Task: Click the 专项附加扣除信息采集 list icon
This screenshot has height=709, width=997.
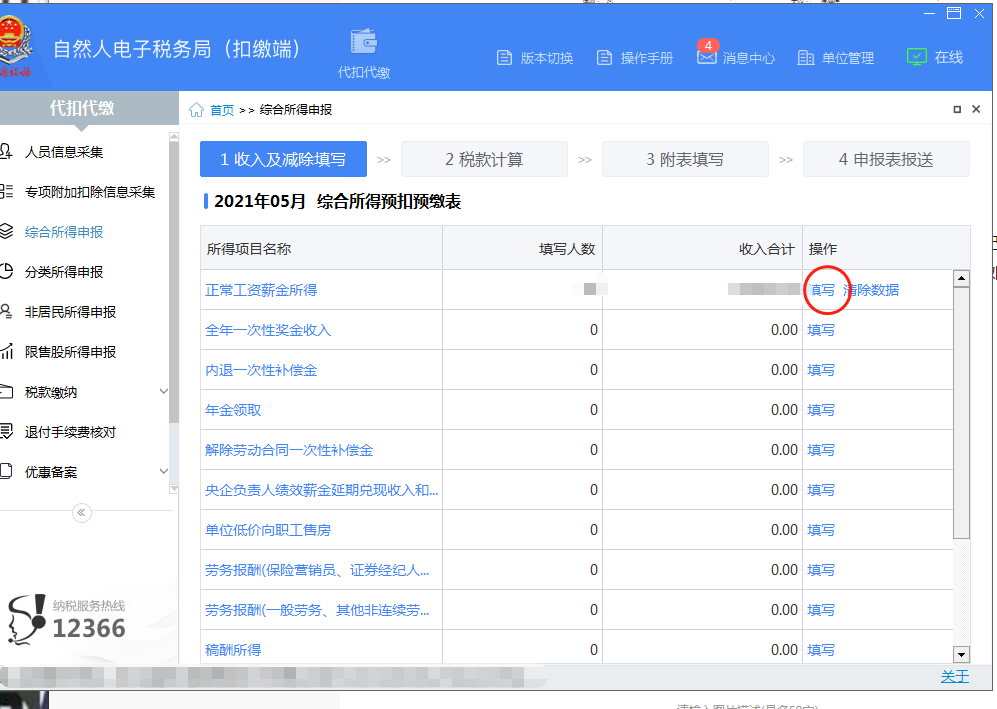Action: (x=6, y=191)
